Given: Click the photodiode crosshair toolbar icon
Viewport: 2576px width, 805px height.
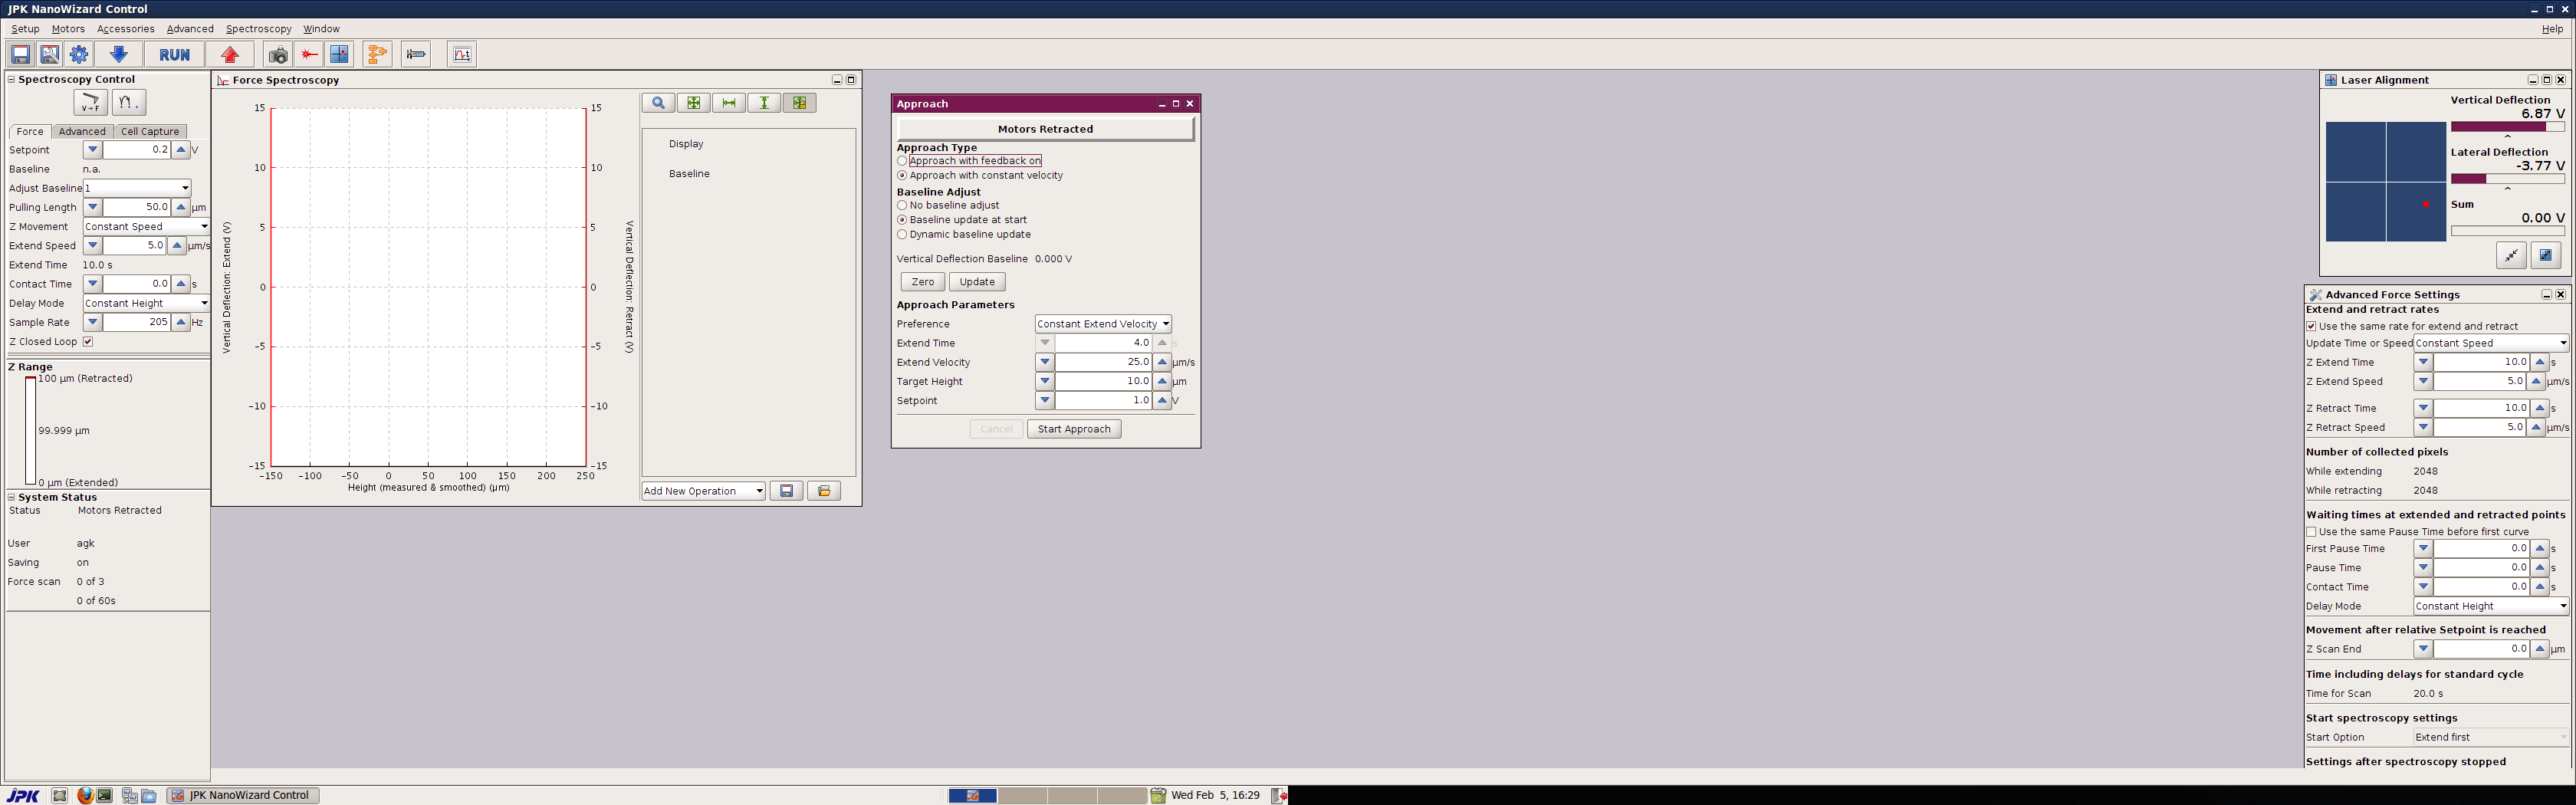Looking at the screenshot, I should (340, 54).
